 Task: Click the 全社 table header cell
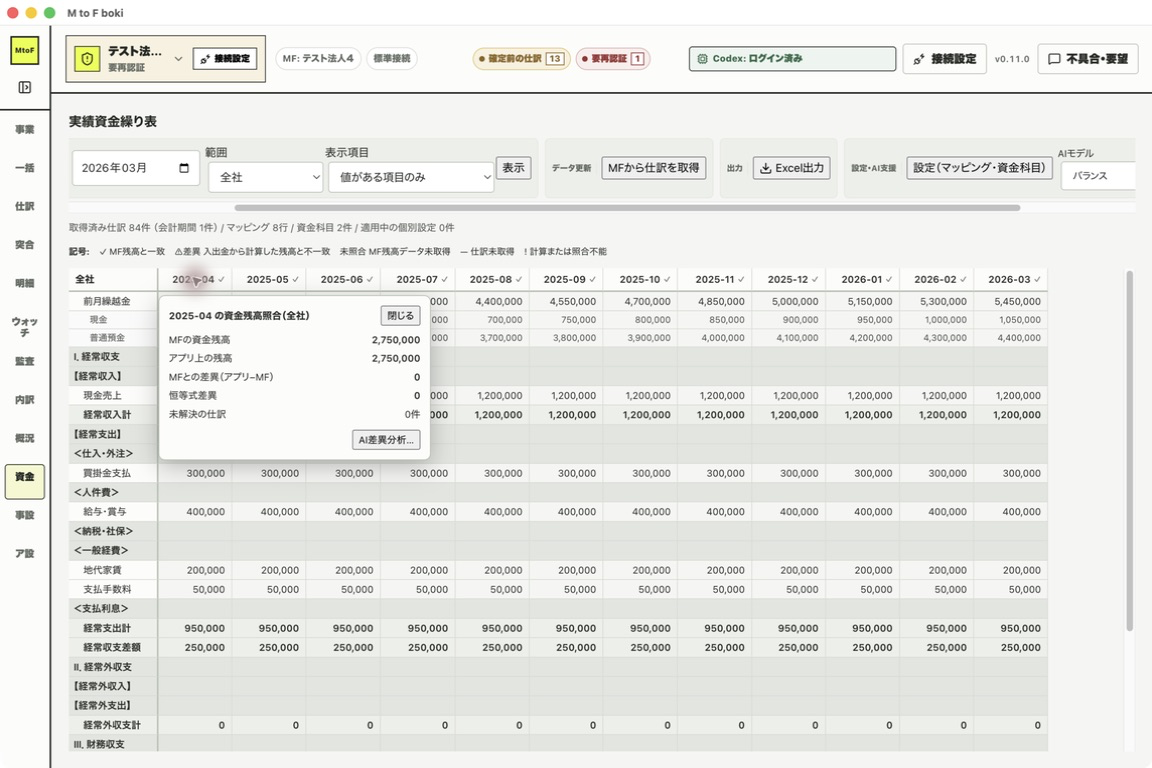[x=113, y=279]
